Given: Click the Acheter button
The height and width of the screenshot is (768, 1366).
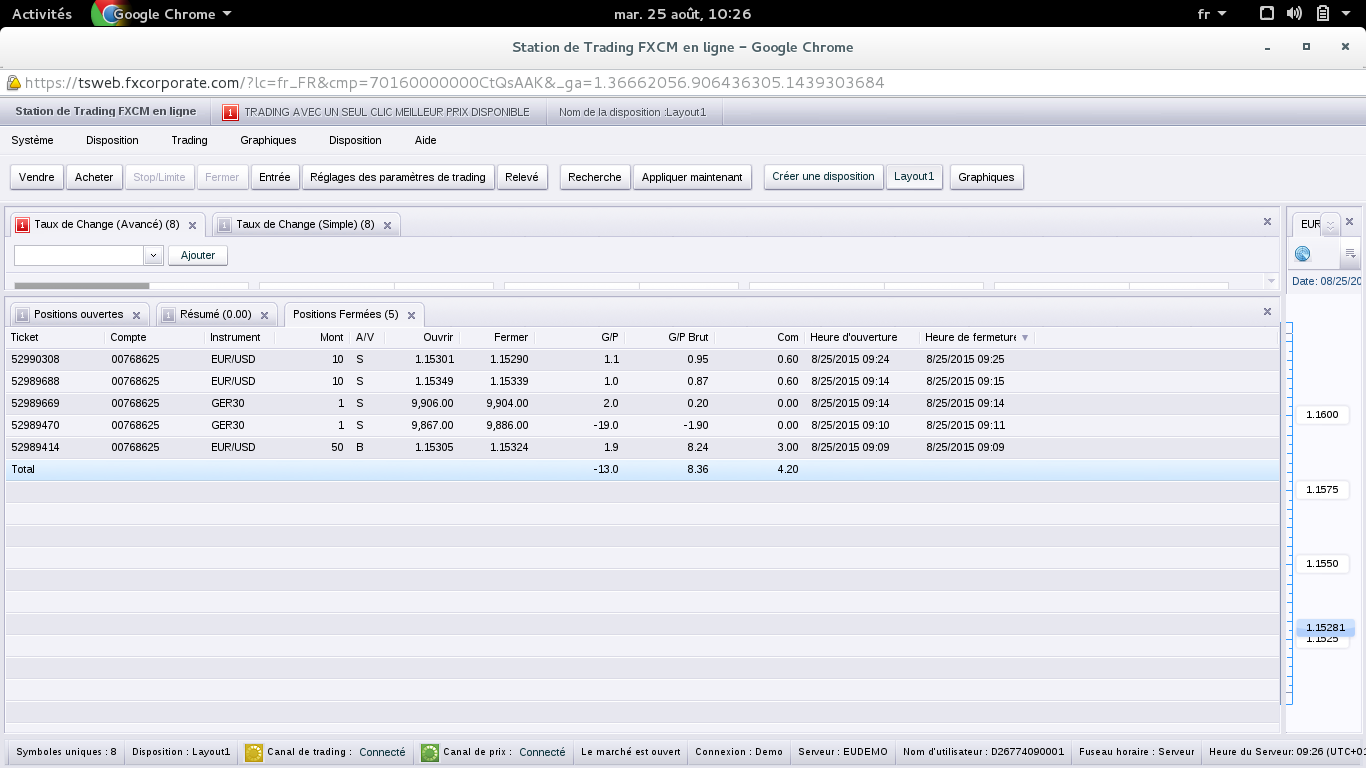Looking at the screenshot, I should [94, 177].
